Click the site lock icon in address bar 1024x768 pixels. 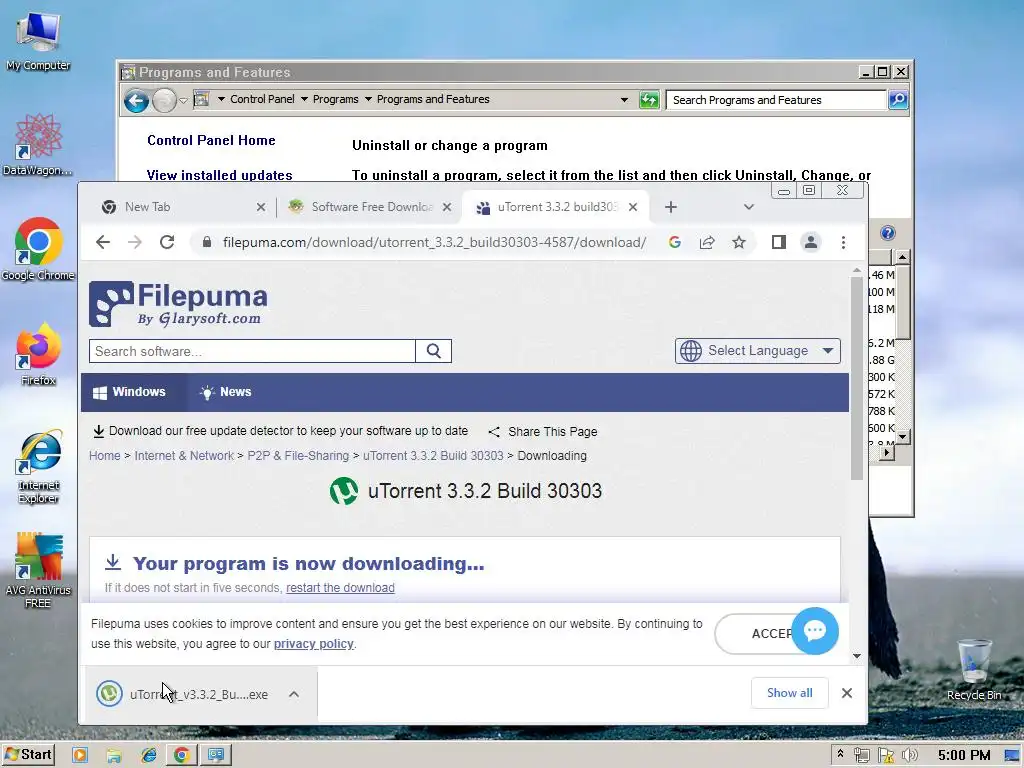[x=207, y=242]
